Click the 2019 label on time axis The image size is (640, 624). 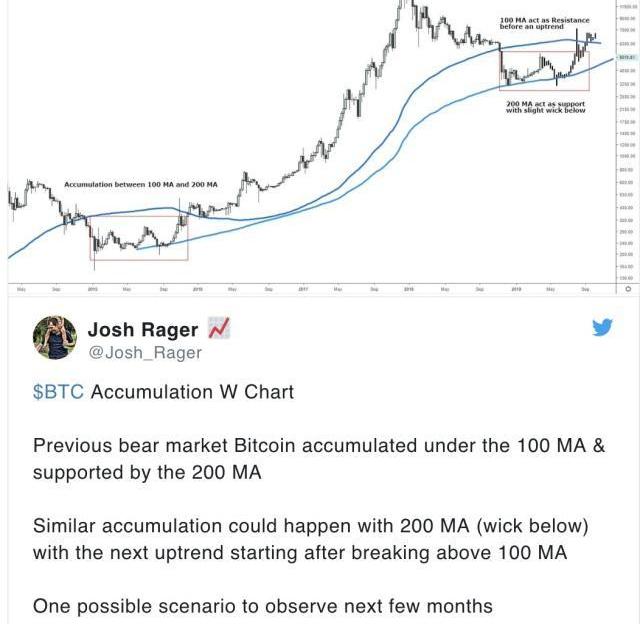(516, 289)
